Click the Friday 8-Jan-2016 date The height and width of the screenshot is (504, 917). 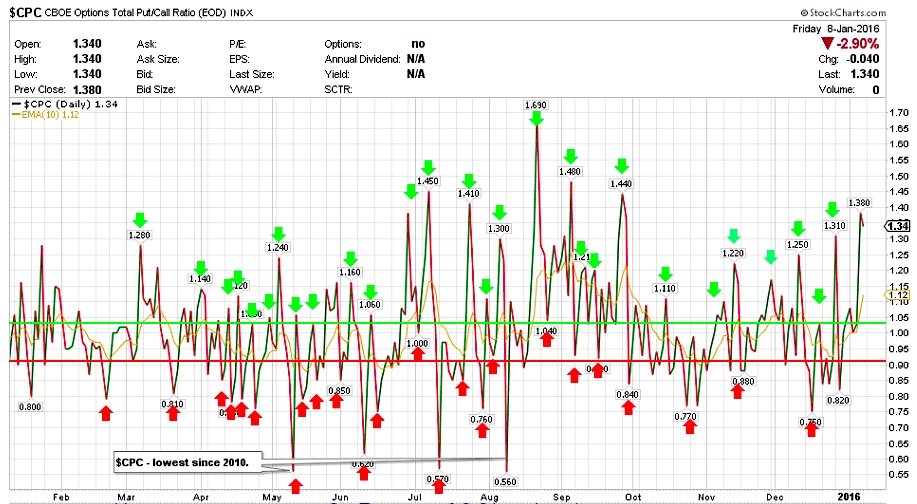click(836, 29)
